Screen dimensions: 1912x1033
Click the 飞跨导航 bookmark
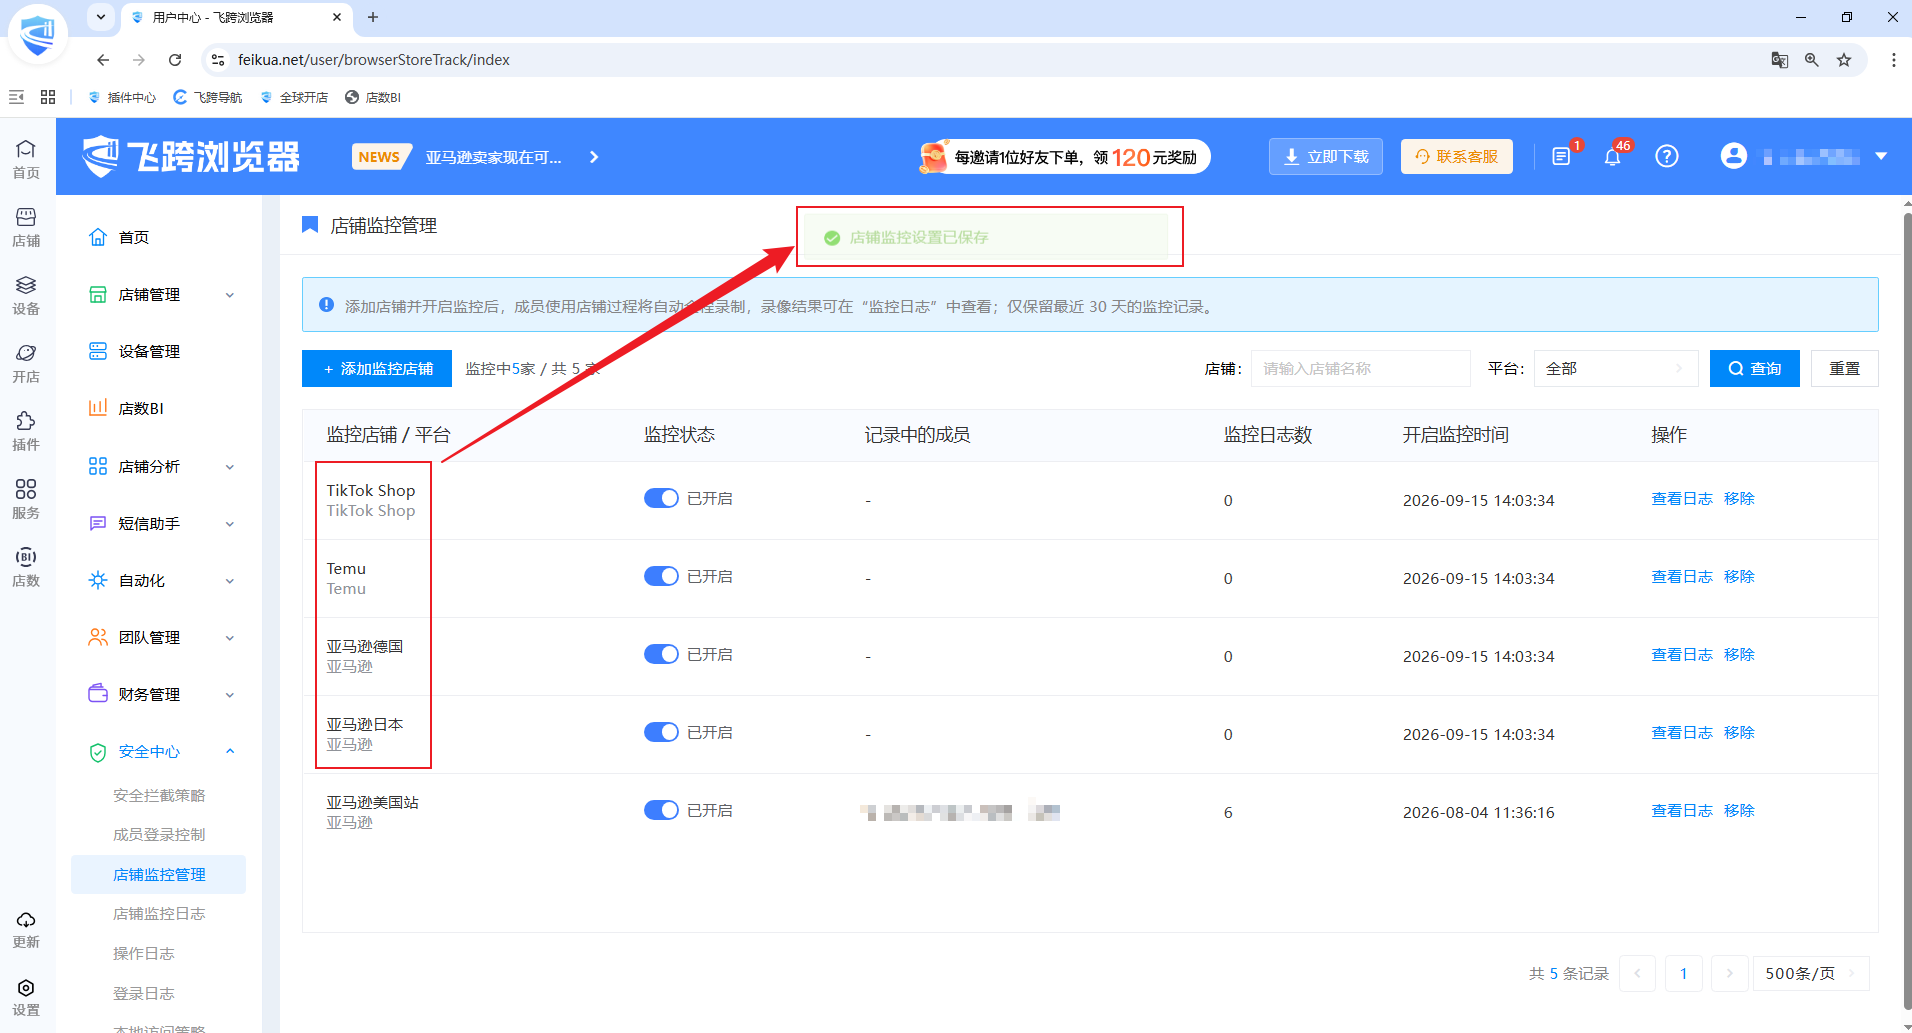(x=208, y=97)
